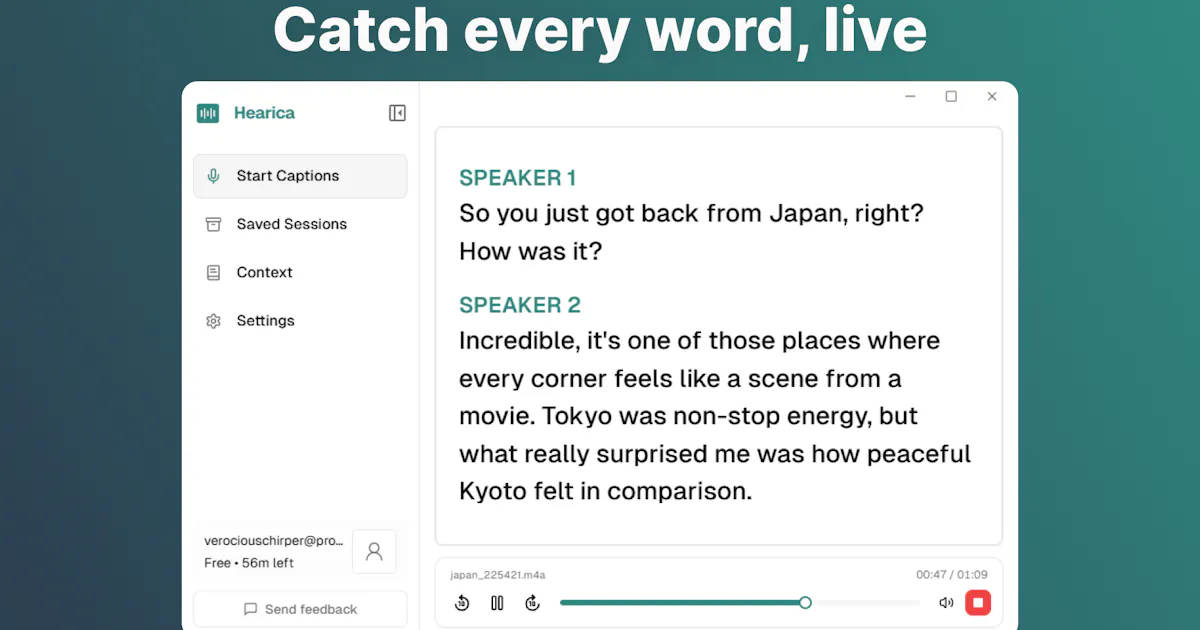1200x630 pixels.
Task: Click the SPEAKER 1 label
Action: tap(517, 178)
